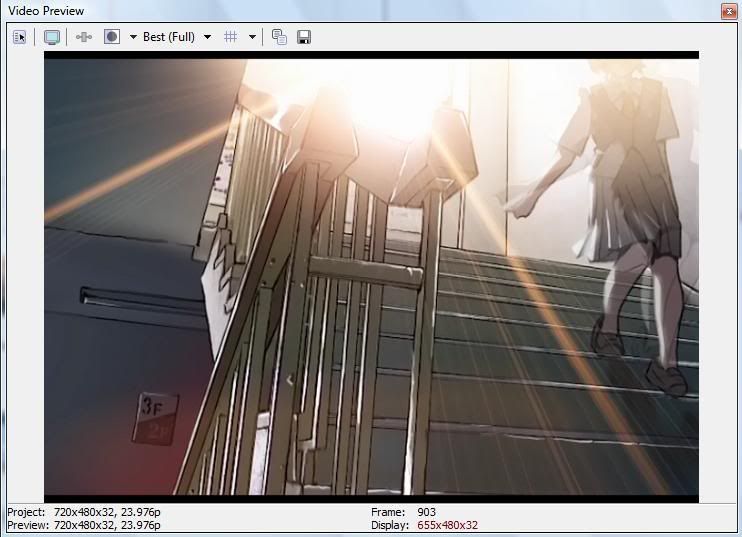
Task: Toggle split screen view
Action: click(x=112, y=37)
